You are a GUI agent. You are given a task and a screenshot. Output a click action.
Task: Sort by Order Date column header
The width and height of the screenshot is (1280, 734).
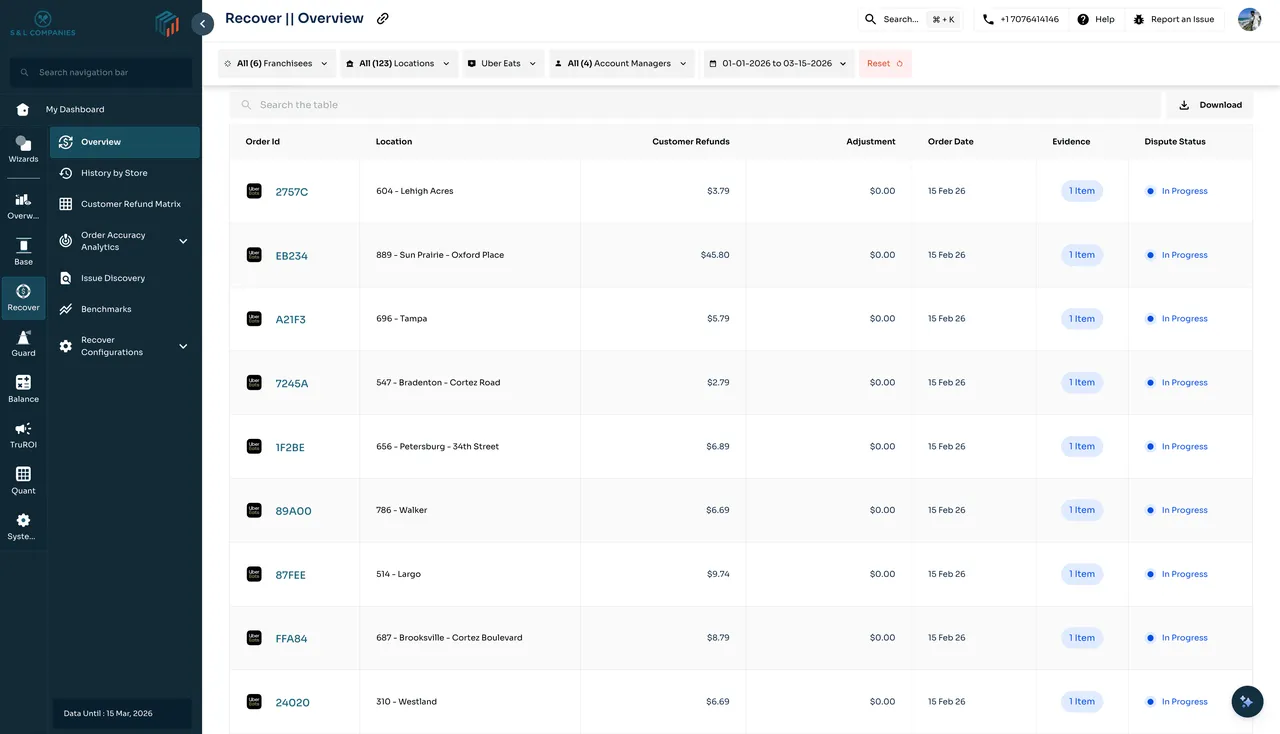tap(950, 142)
